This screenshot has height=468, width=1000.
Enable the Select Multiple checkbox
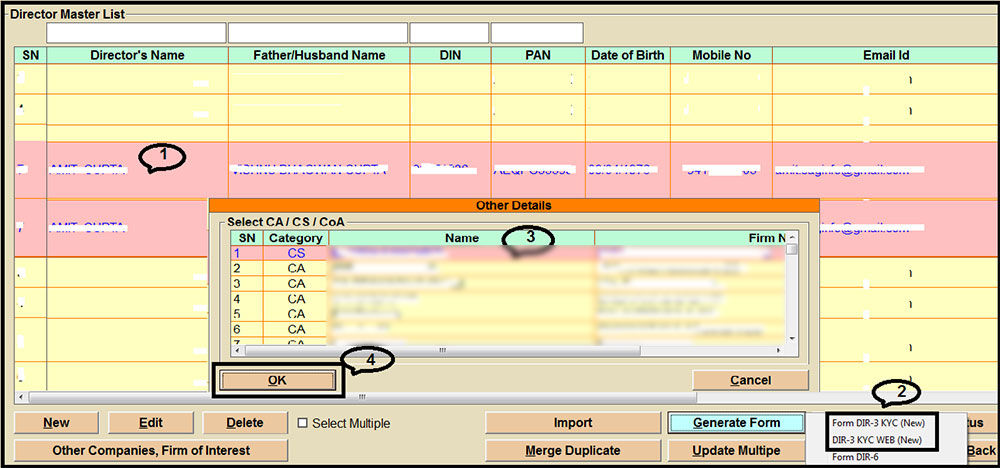pyautogui.click(x=303, y=423)
